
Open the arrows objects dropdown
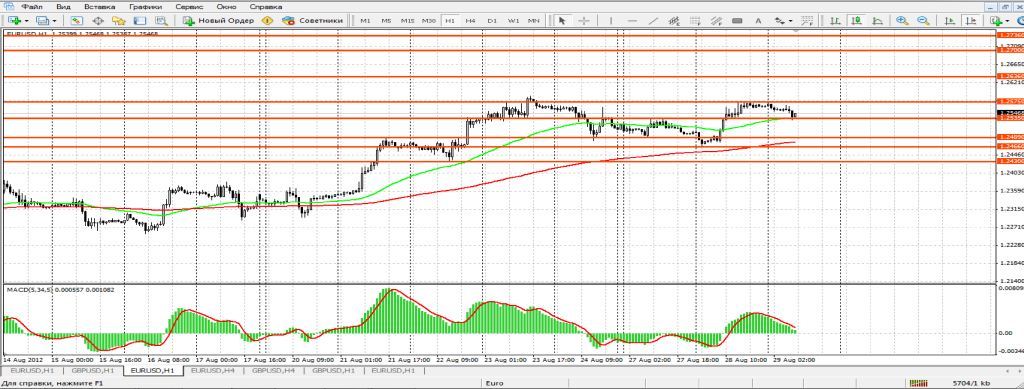coord(791,21)
